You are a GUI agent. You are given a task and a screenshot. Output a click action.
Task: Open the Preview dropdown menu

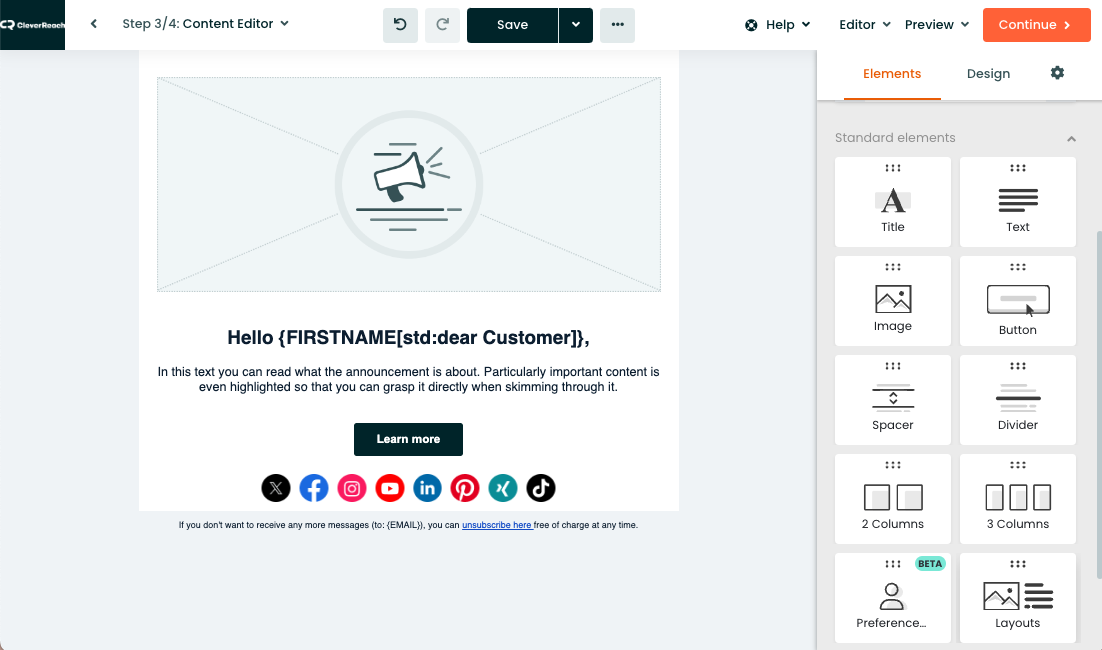click(x=936, y=25)
